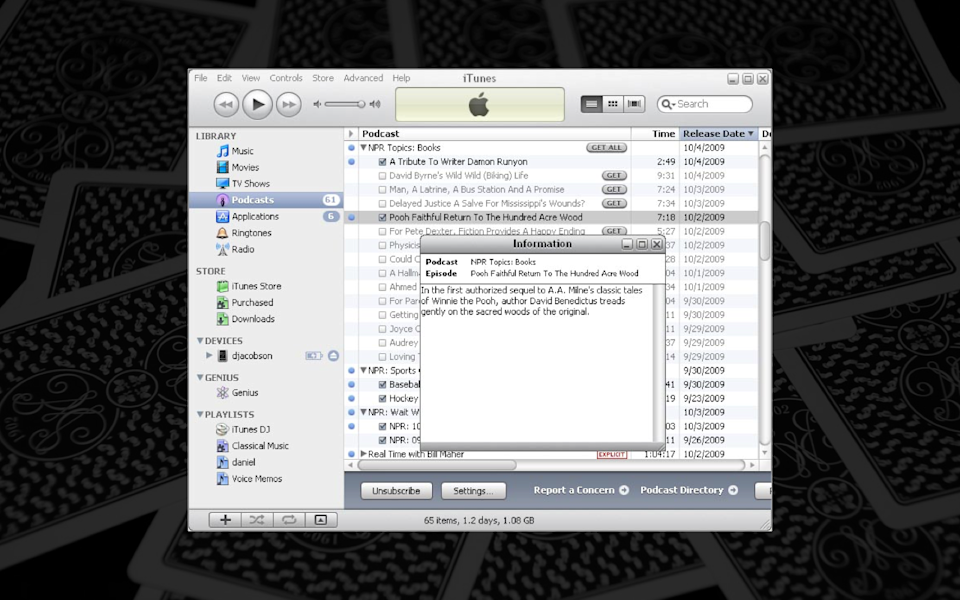
Task: Open the Edit menu
Action: (x=224, y=78)
